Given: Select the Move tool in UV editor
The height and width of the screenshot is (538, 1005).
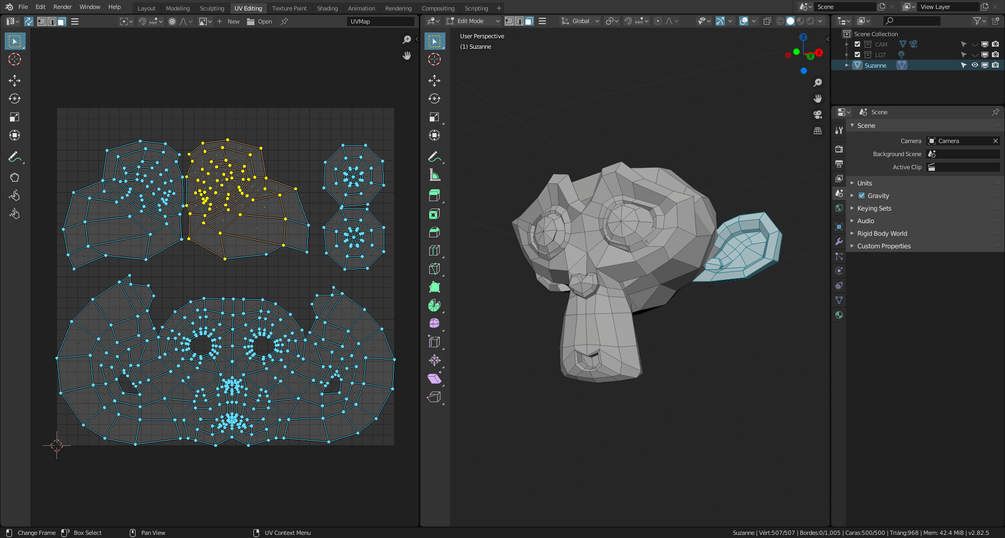Looking at the screenshot, I should pyautogui.click(x=14, y=81).
